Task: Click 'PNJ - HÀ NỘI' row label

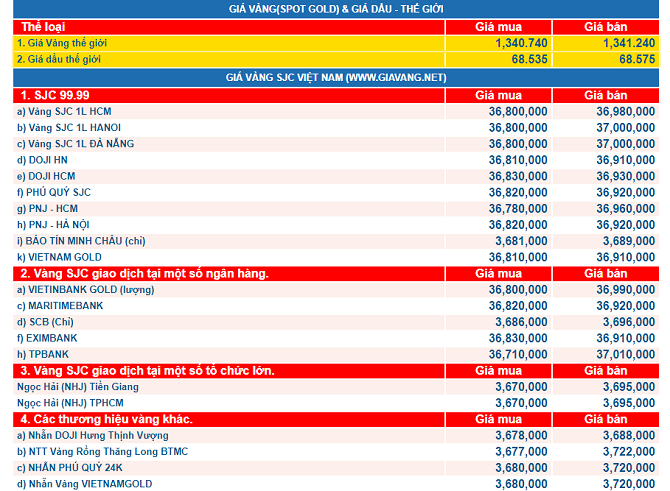Action: click(53, 225)
